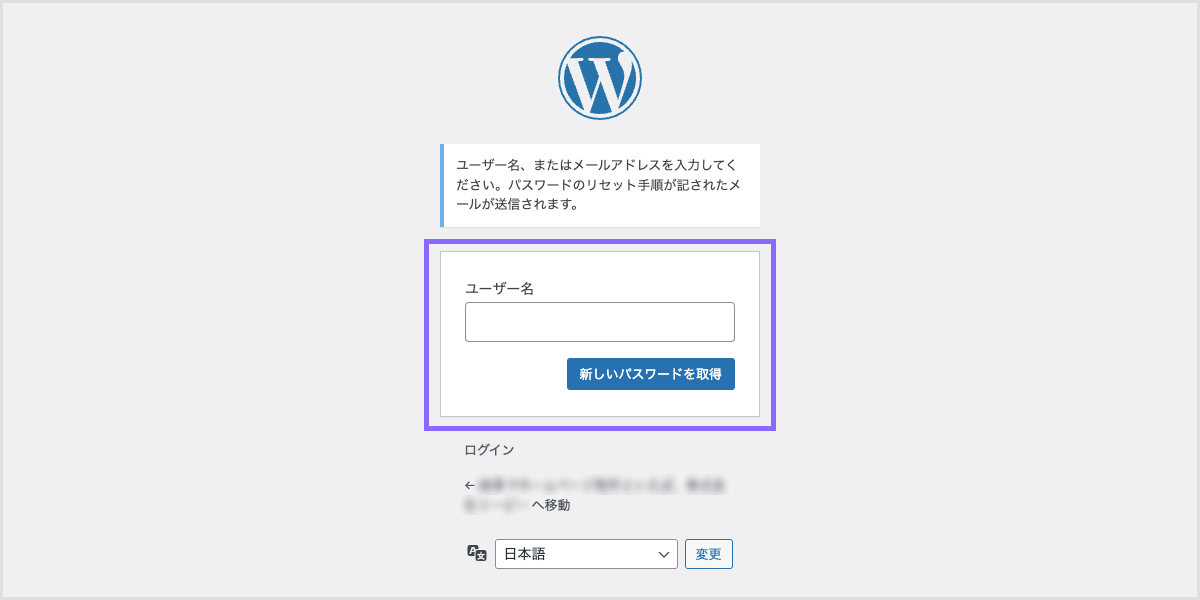Viewport: 1200px width, 600px height.
Task: Click the WordPress logo
Action: click(x=600, y=78)
